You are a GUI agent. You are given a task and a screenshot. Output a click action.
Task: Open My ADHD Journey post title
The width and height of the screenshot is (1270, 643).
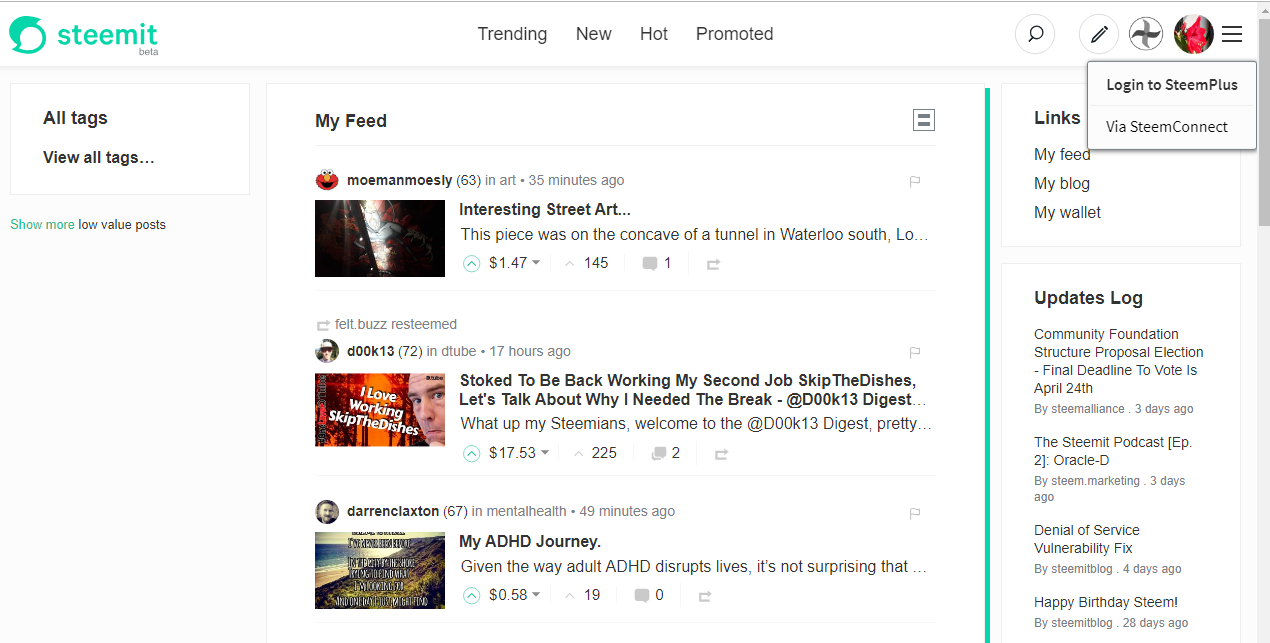530,541
